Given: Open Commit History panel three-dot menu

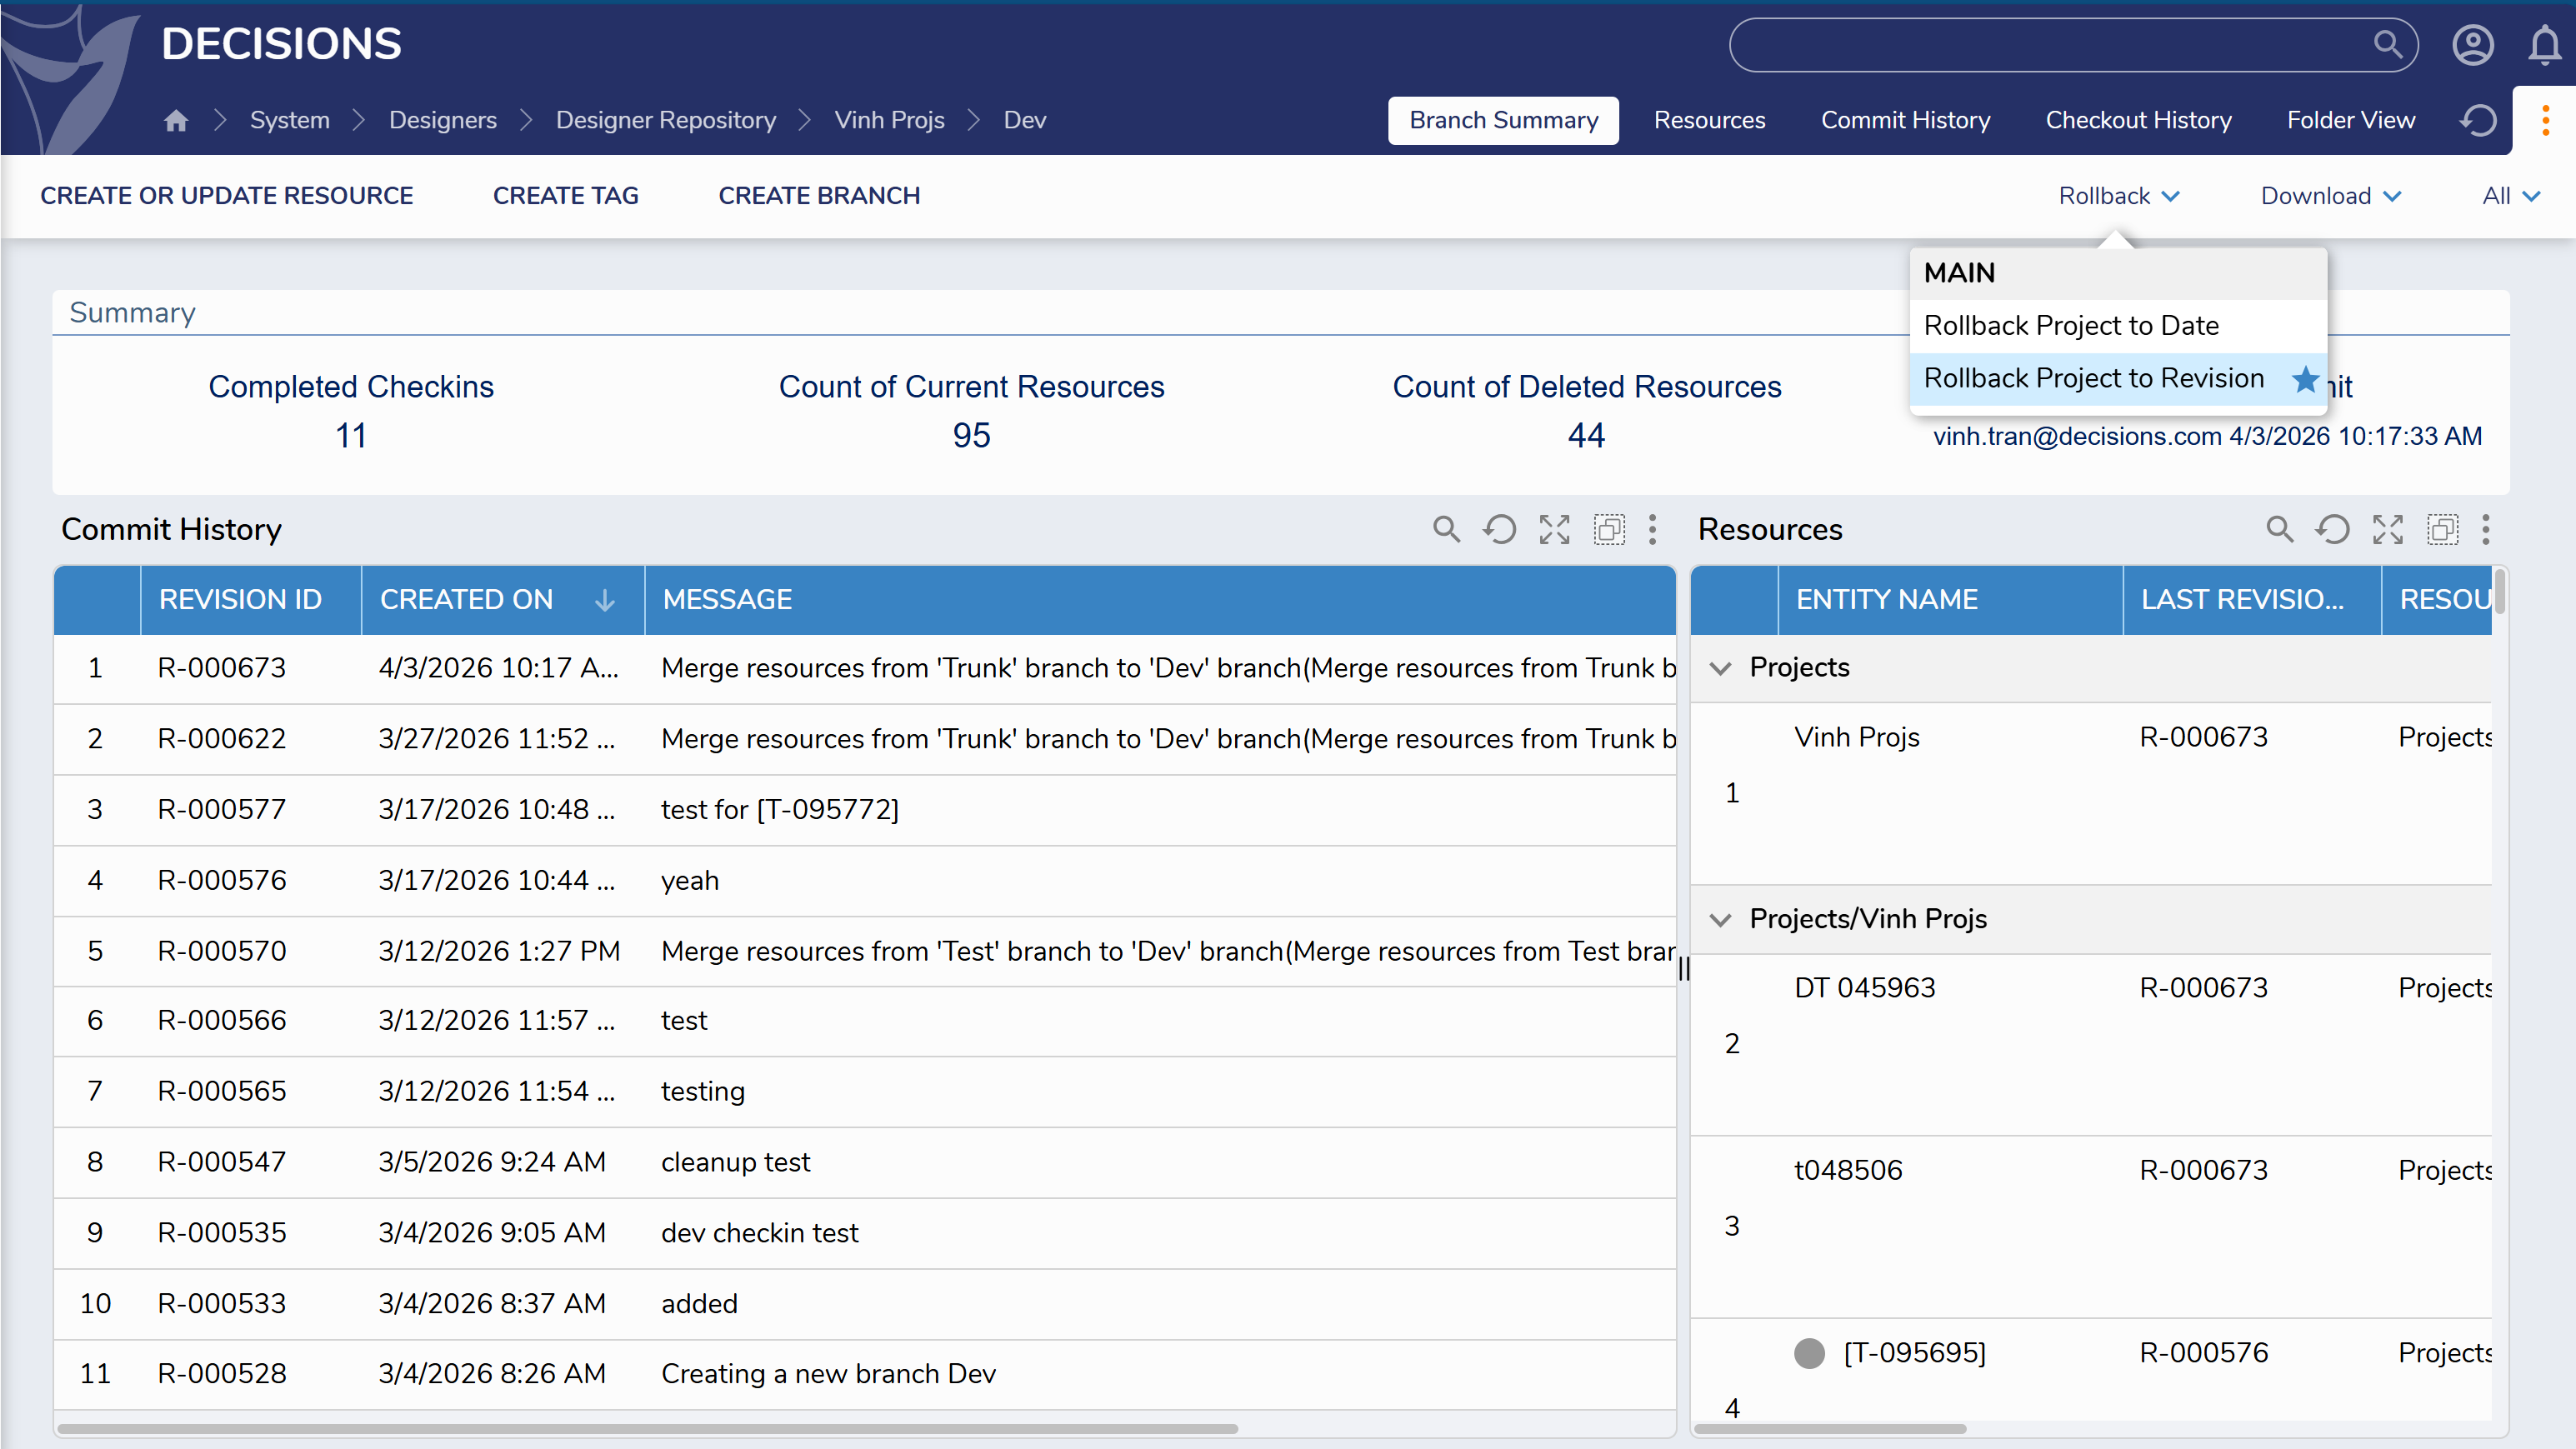Looking at the screenshot, I should click(1652, 529).
